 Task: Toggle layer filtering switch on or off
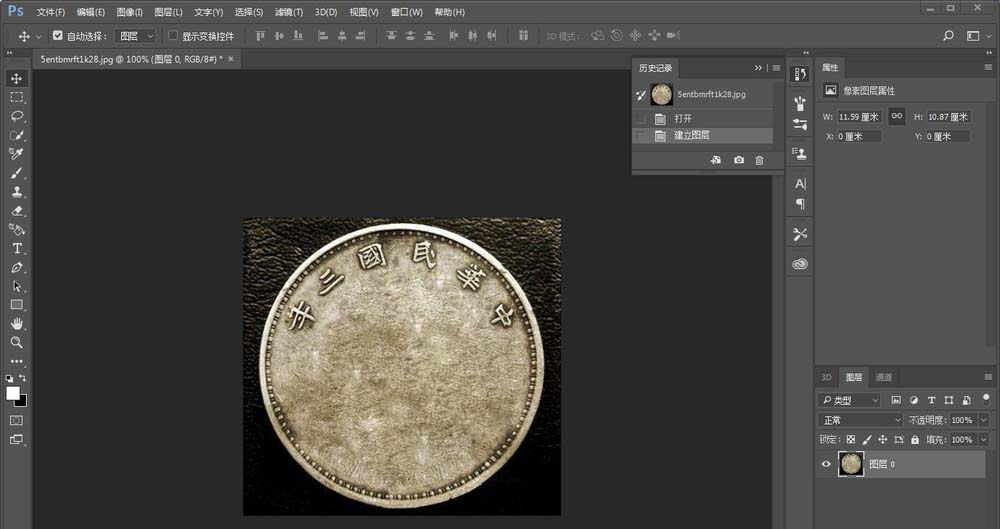[987, 400]
